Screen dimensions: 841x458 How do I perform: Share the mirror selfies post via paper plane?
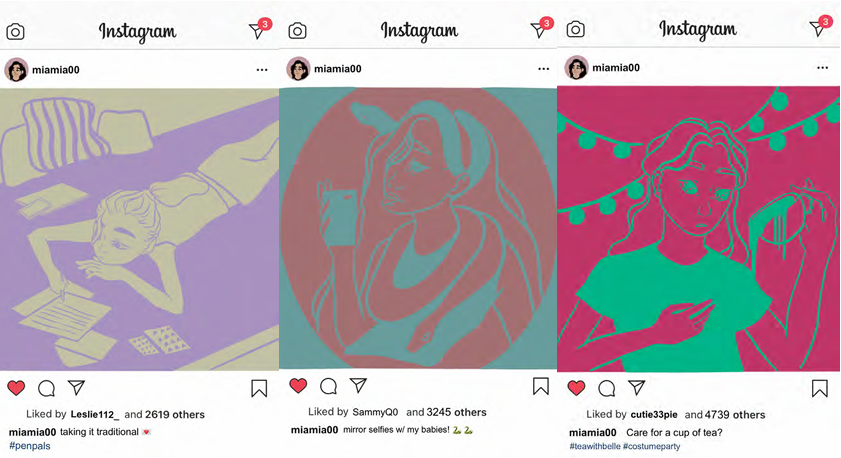358,385
